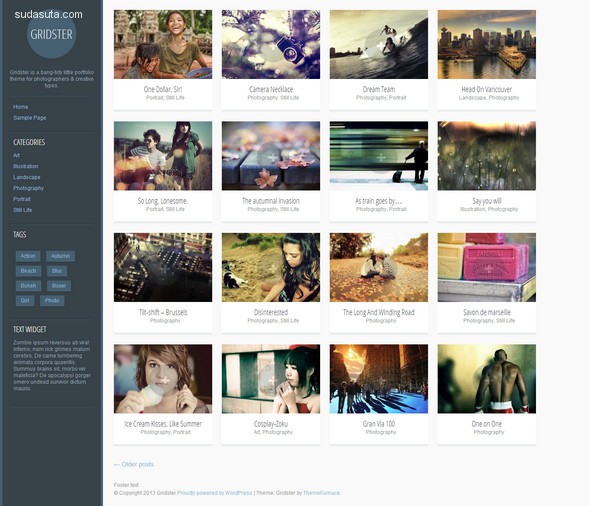Click the Dream Team surfing image
590x506 pixels.
pyautogui.click(x=379, y=44)
